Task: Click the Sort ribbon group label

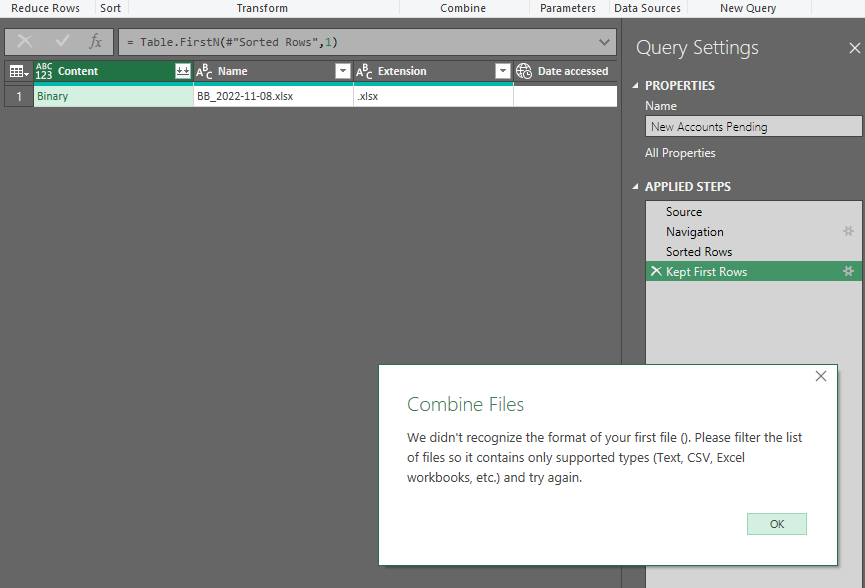Action: pos(110,8)
